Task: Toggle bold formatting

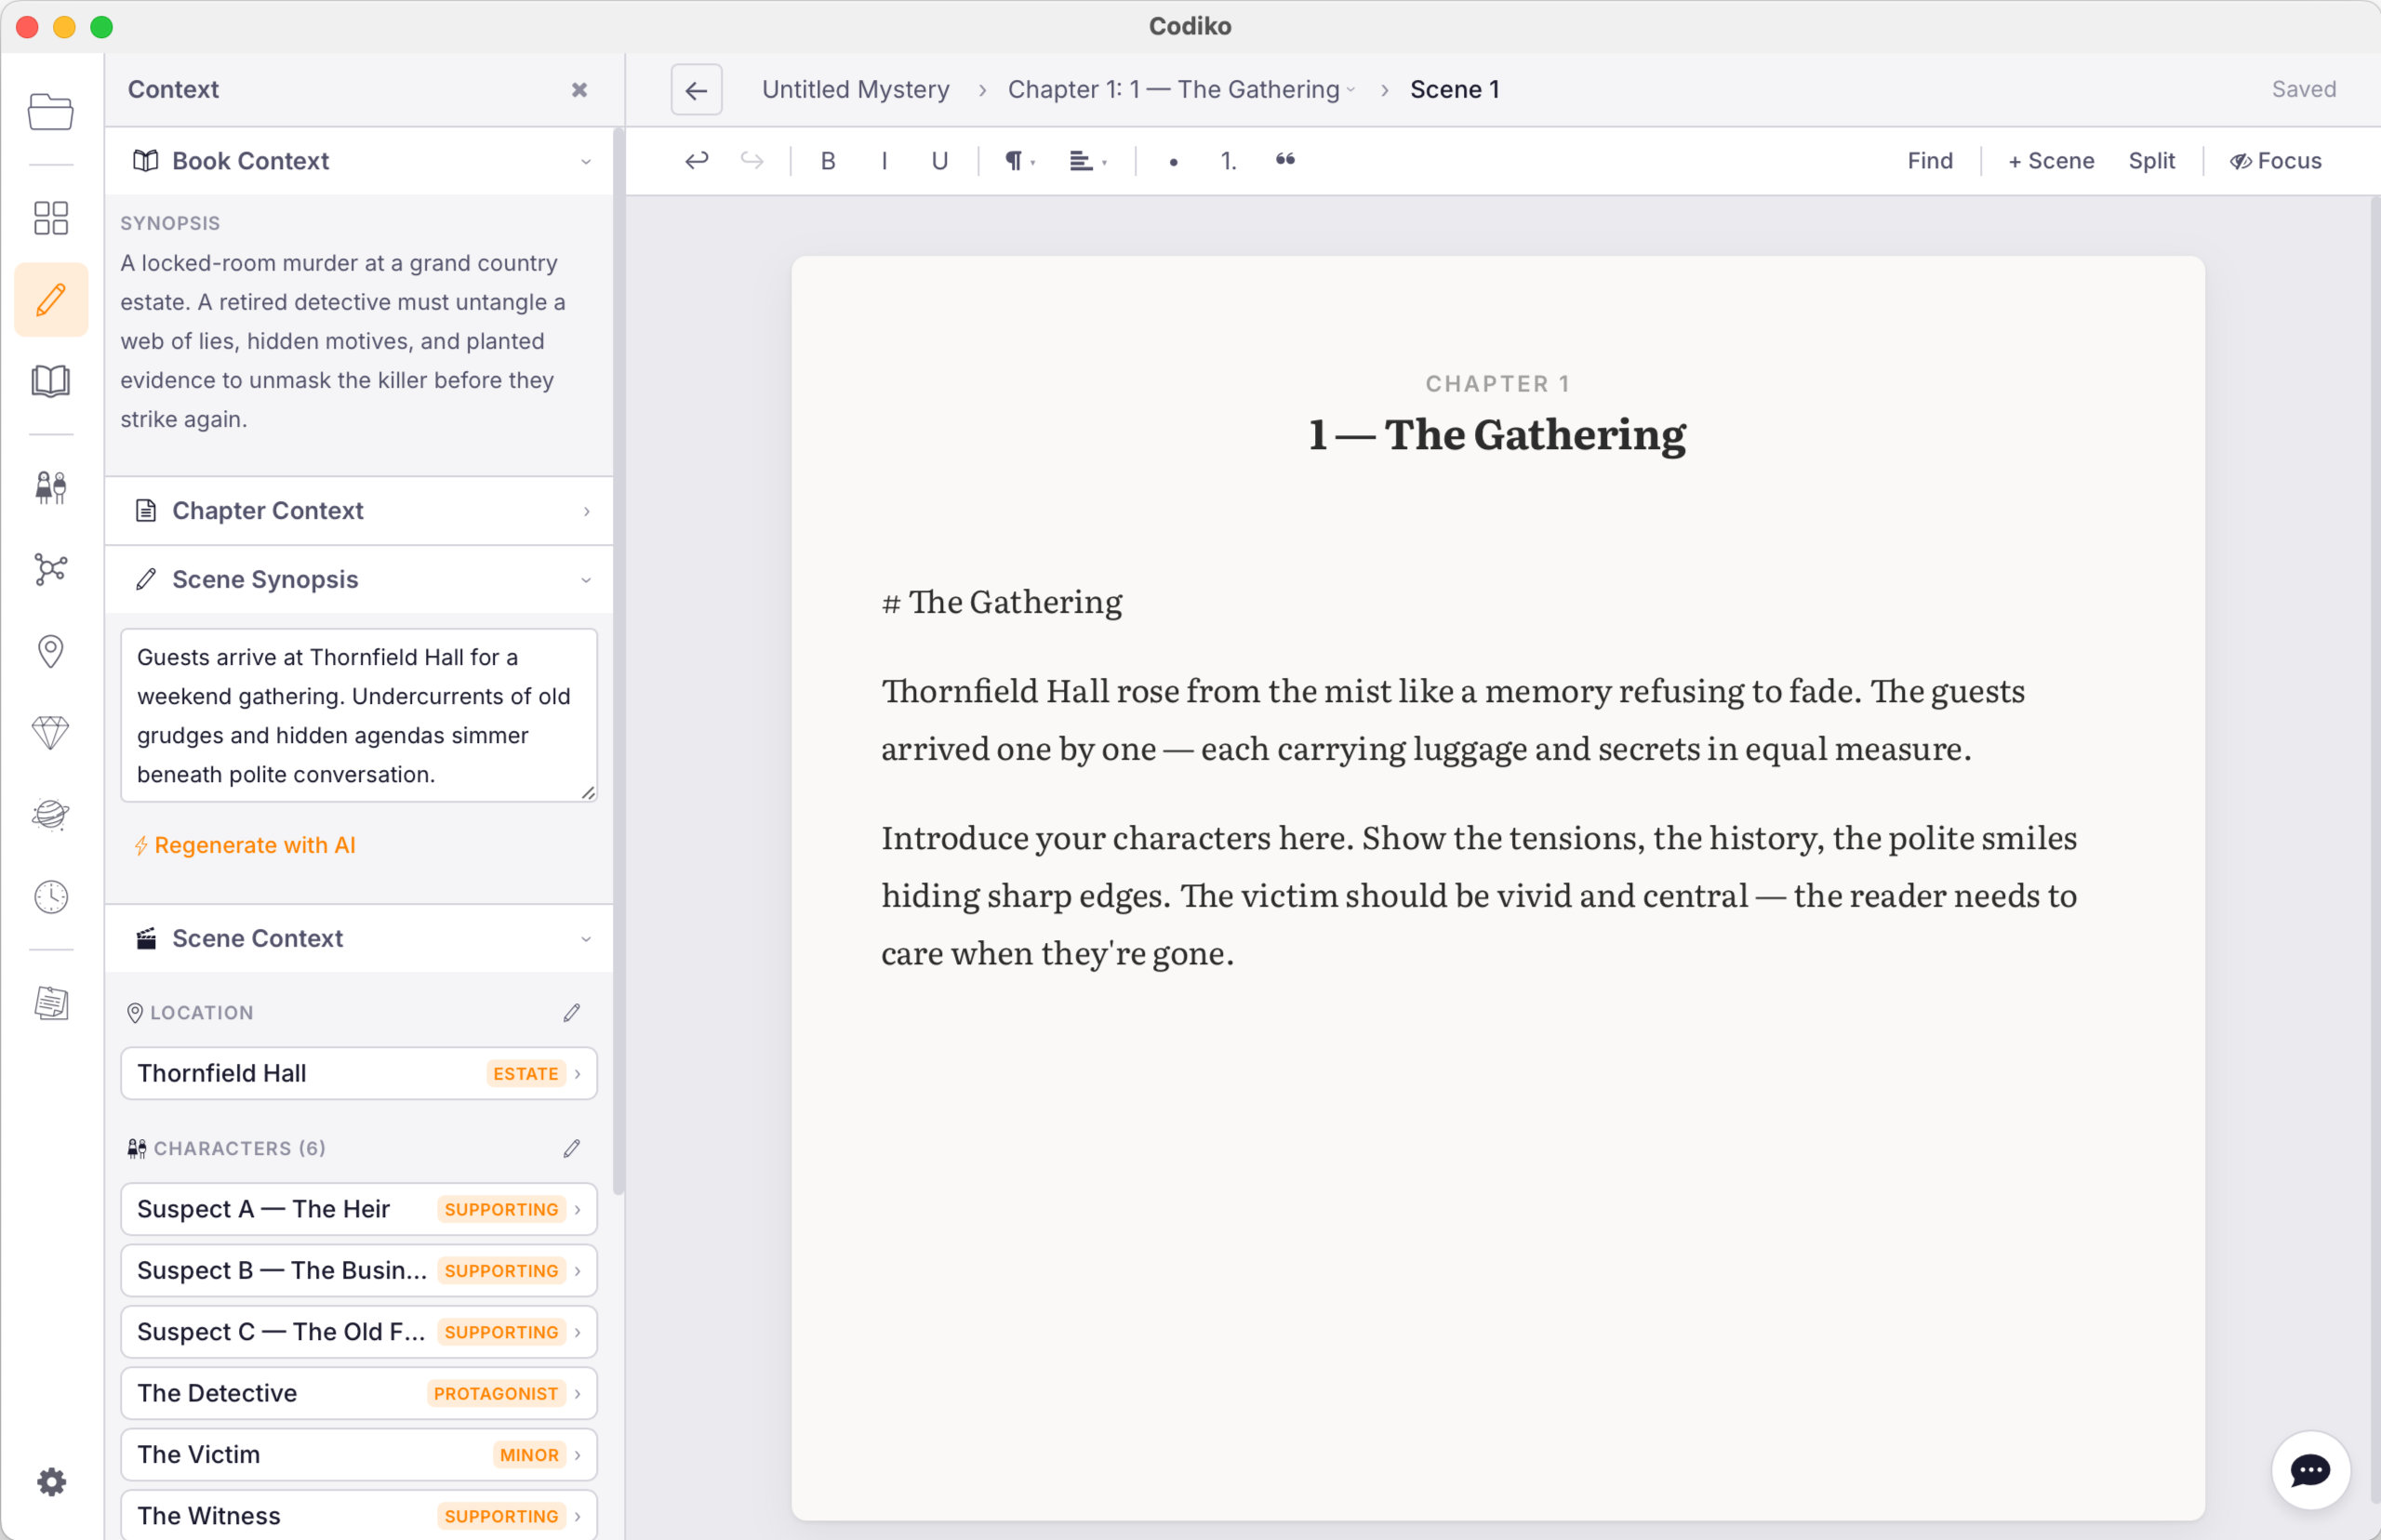Action: coord(828,160)
